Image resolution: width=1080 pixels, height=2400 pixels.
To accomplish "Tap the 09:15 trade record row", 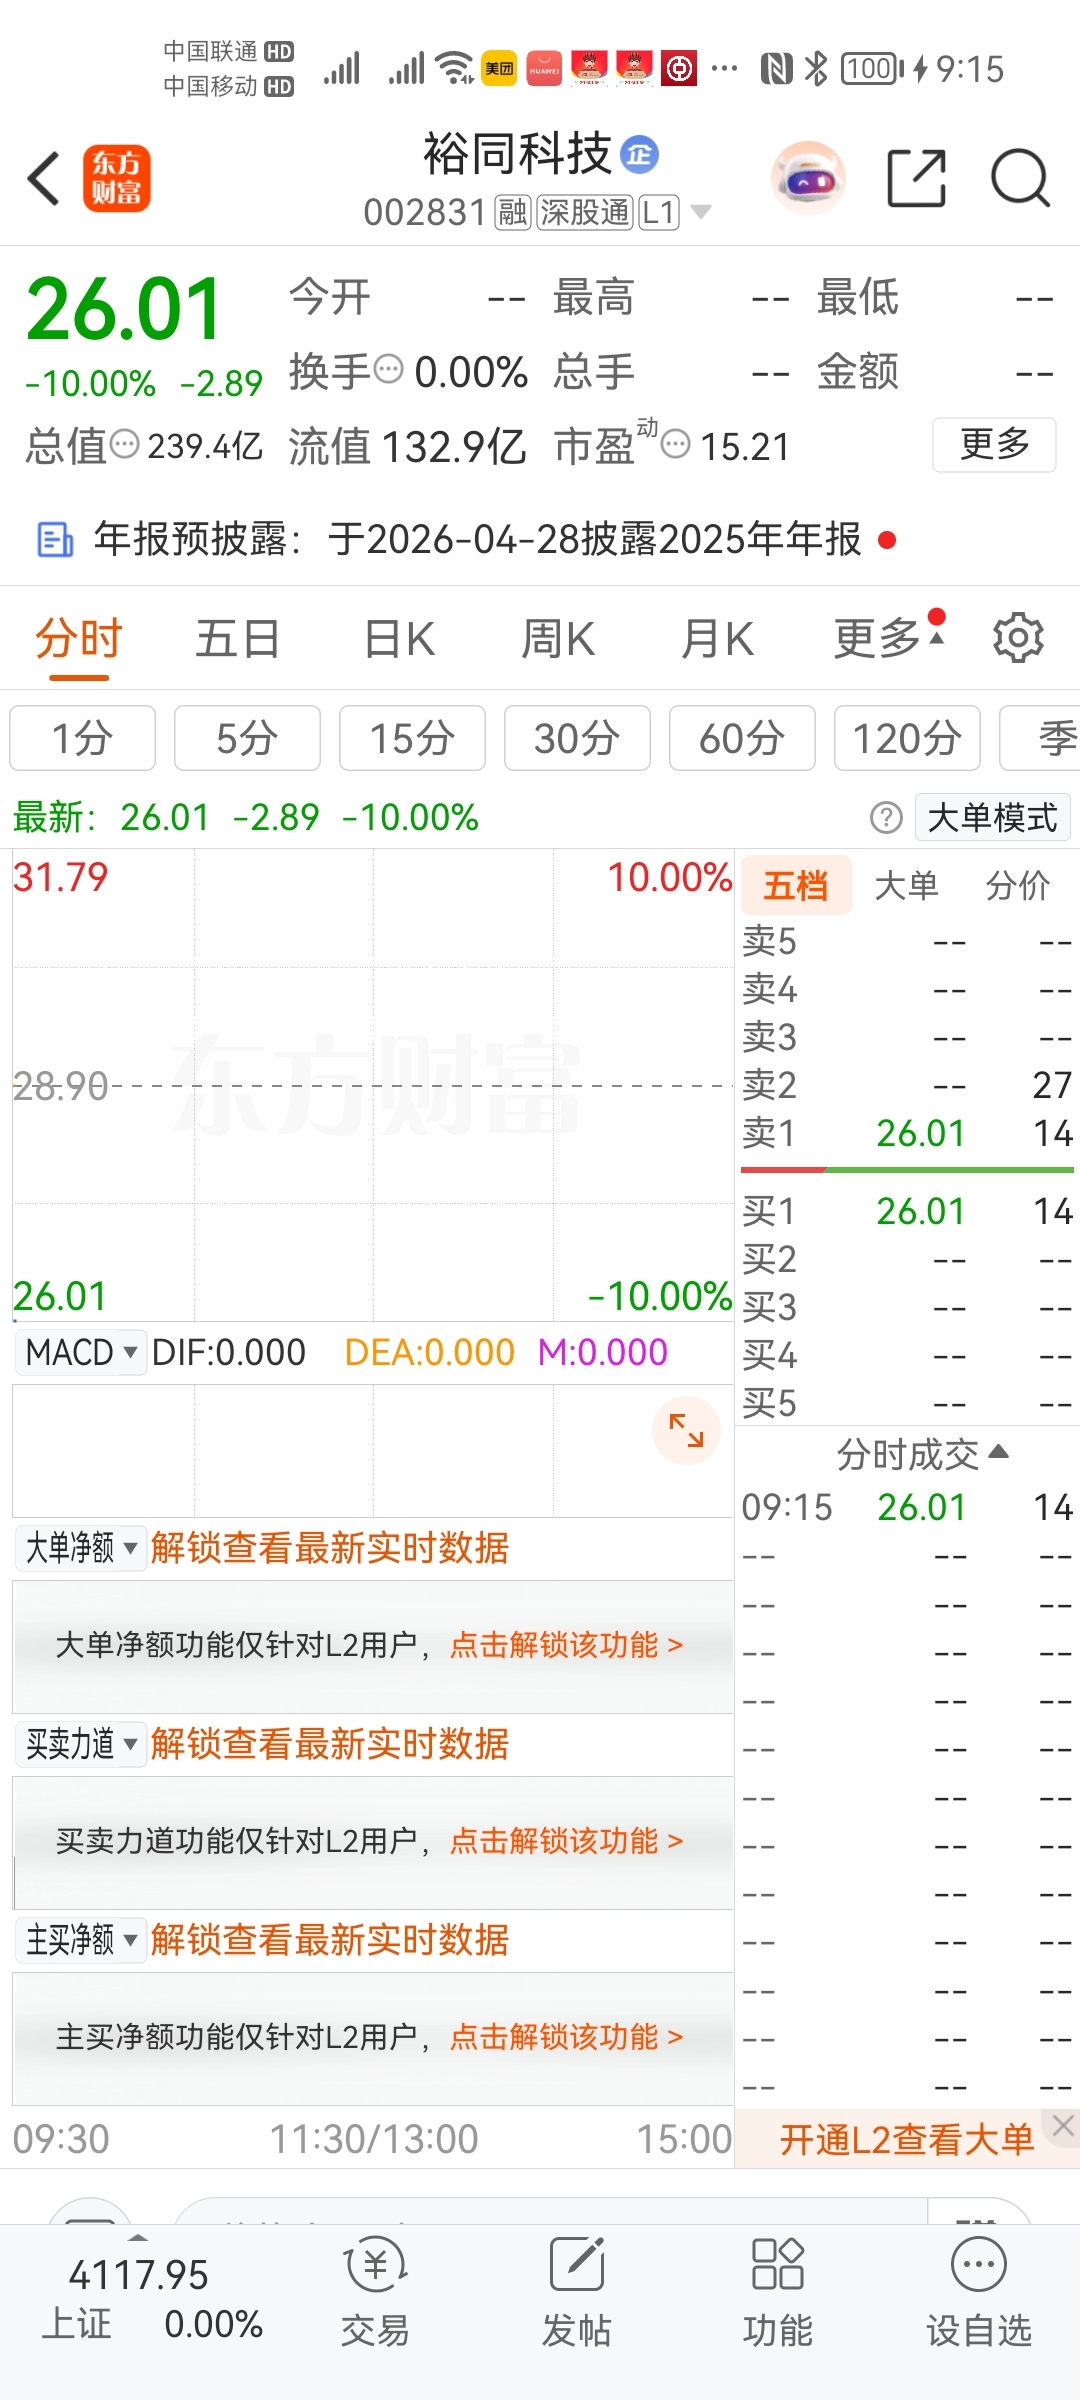I will [907, 1507].
